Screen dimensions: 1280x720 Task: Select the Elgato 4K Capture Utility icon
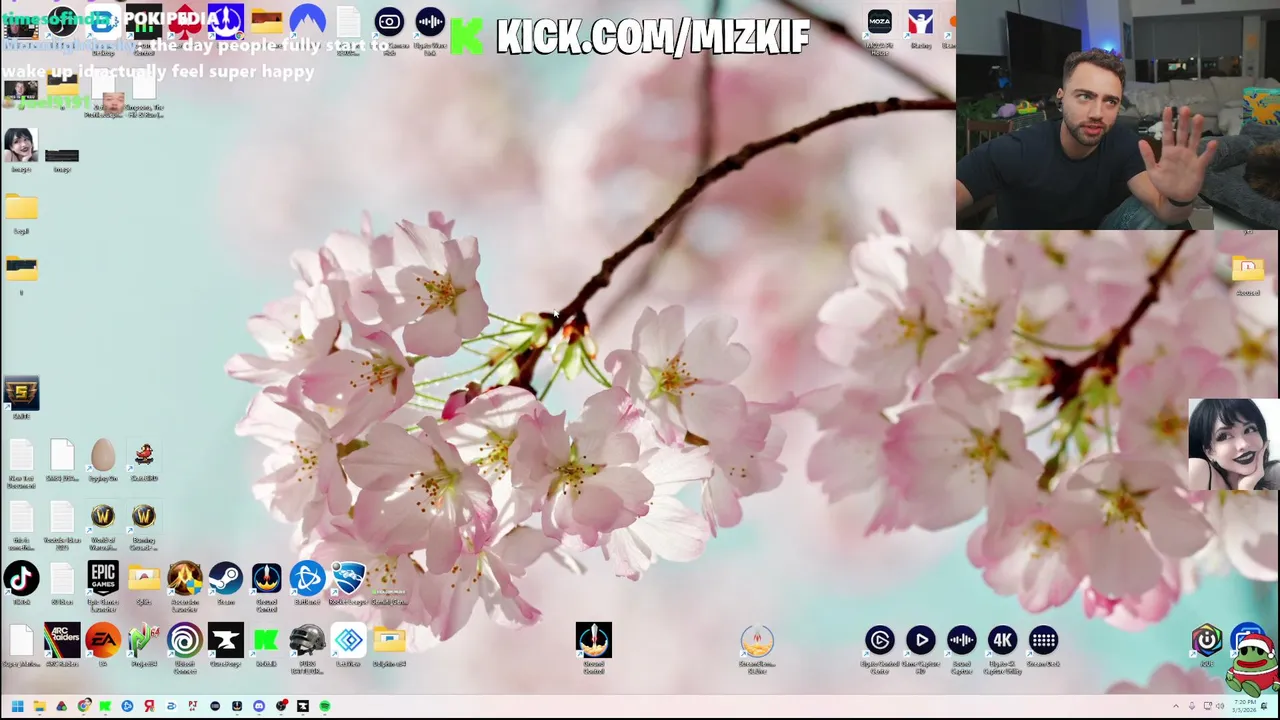pos(1002,641)
